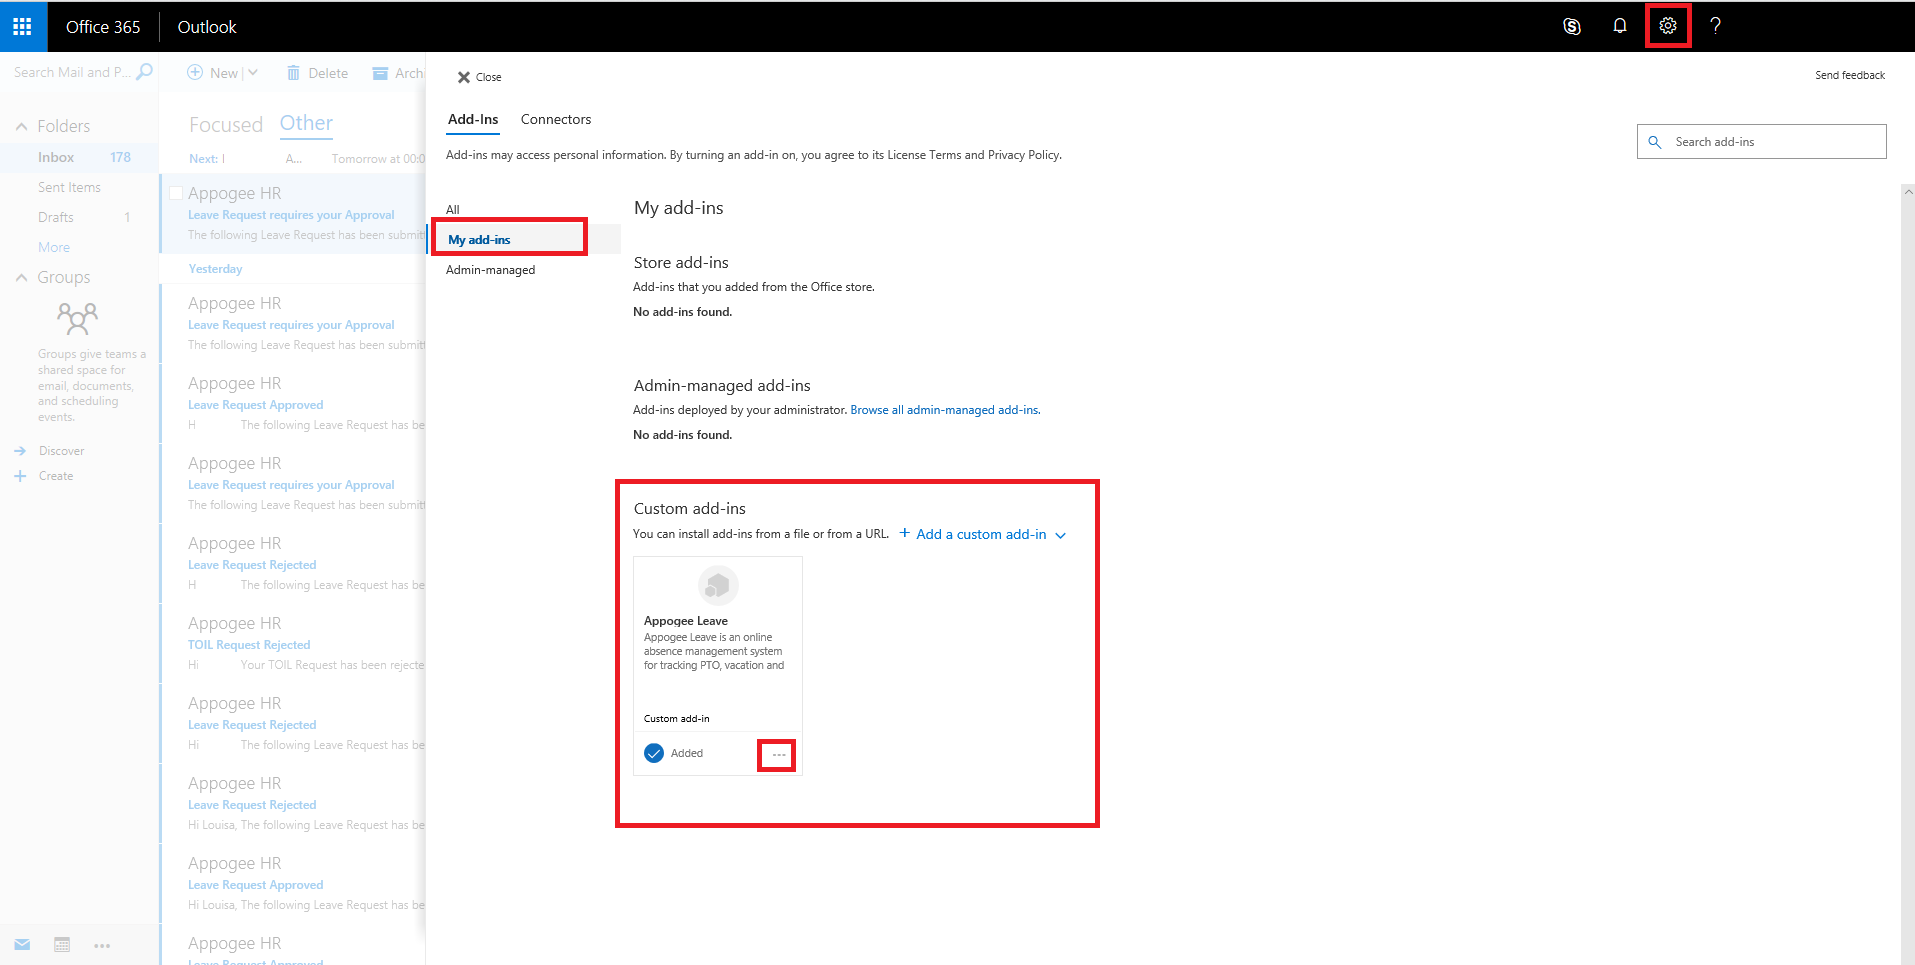Image resolution: width=1915 pixels, height=965 pixels.
Task: Switch to Mail icon at bottom
Action: click(x=22, y=945)
